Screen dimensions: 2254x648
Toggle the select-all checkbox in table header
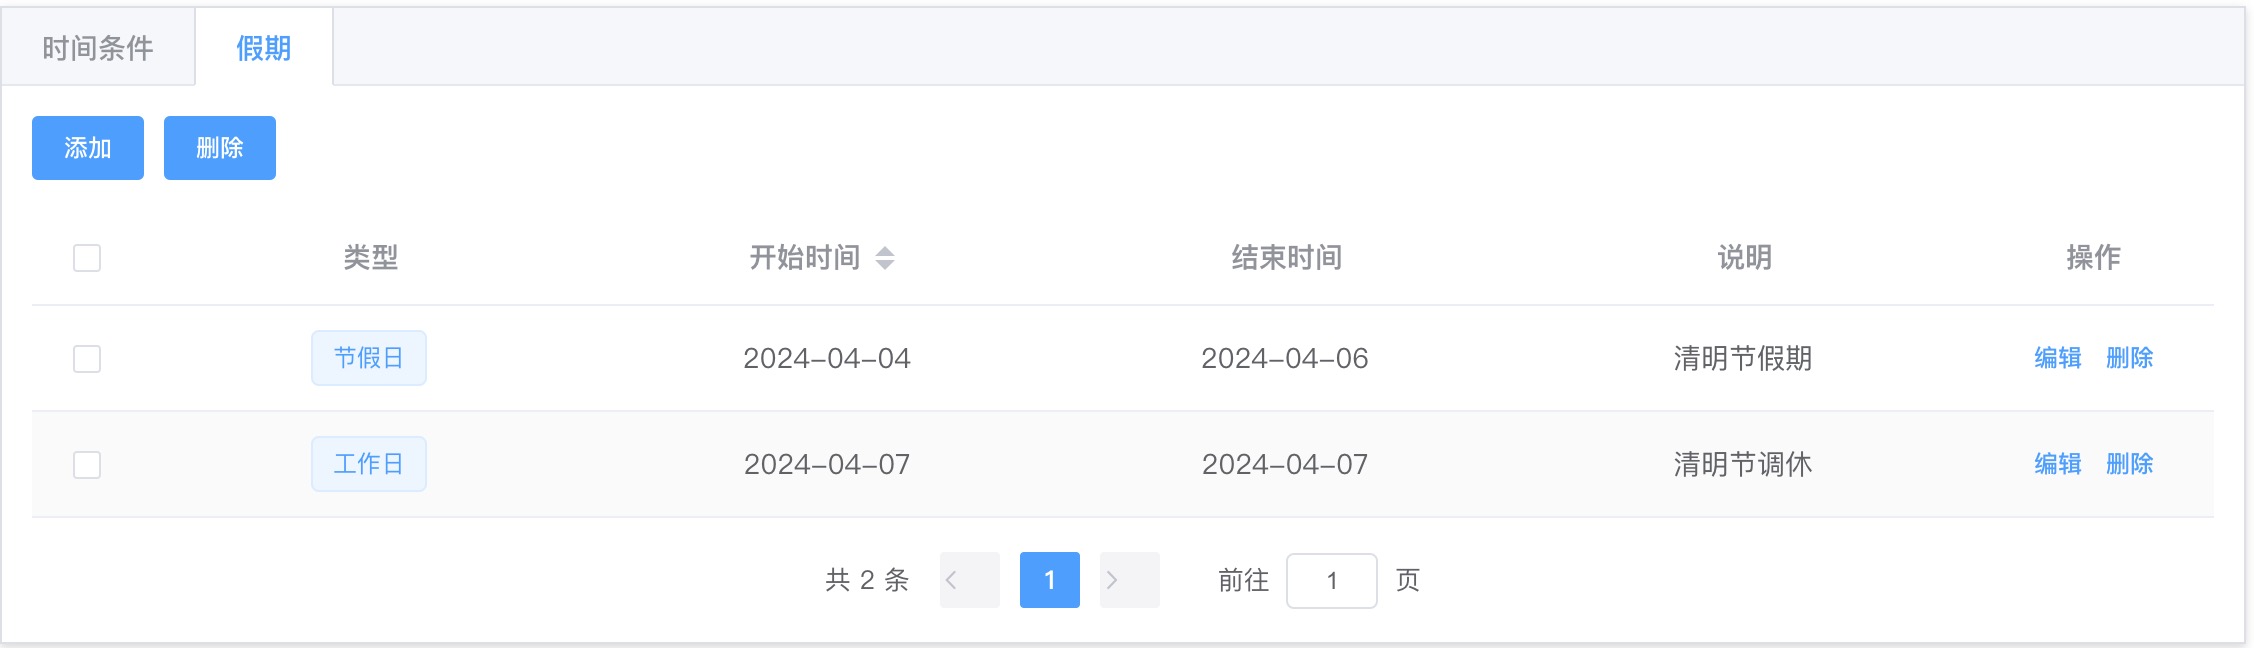[x=86, y=258]
